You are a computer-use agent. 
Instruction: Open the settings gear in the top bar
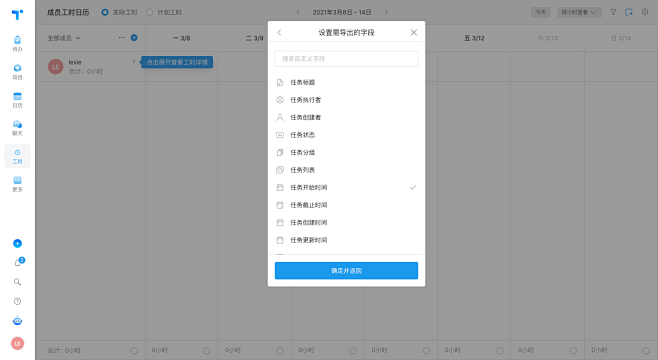coord(645,12)
